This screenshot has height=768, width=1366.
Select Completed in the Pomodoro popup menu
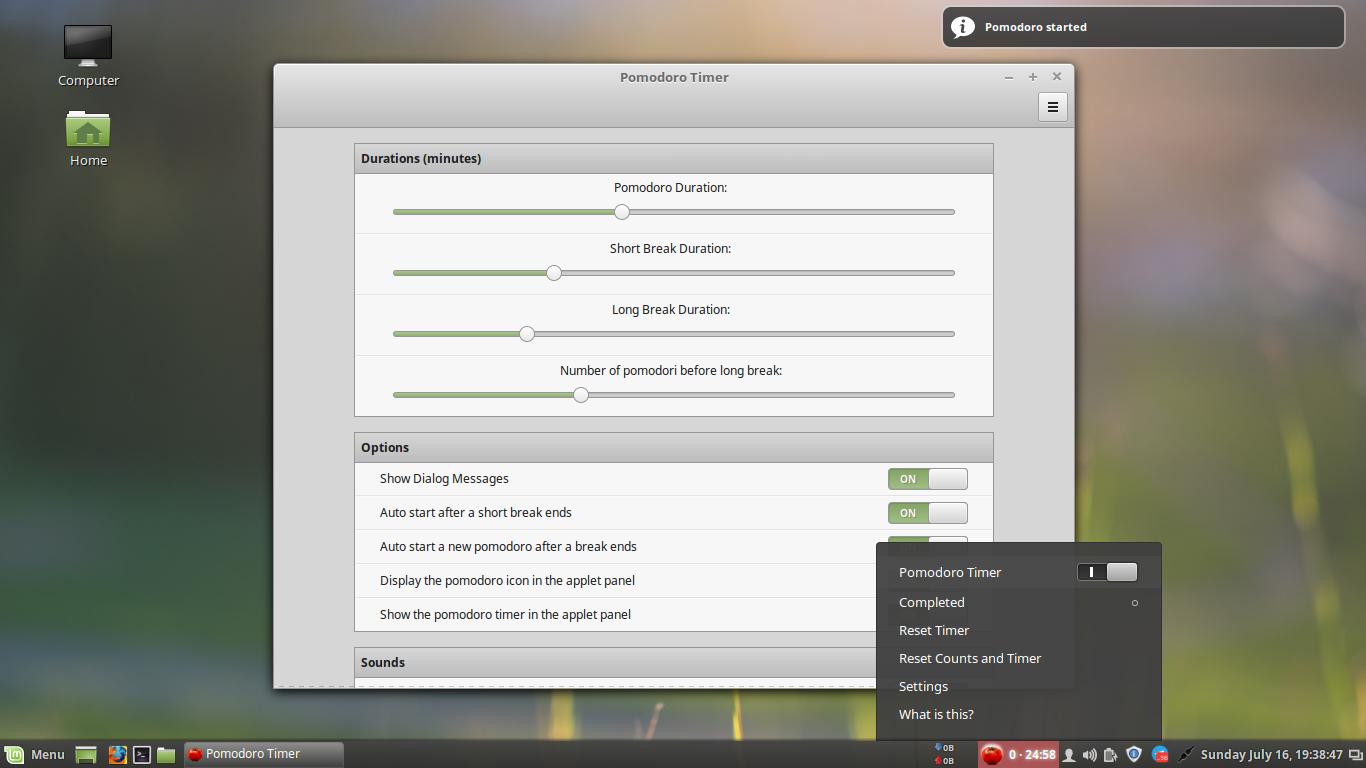pos(931,602)
